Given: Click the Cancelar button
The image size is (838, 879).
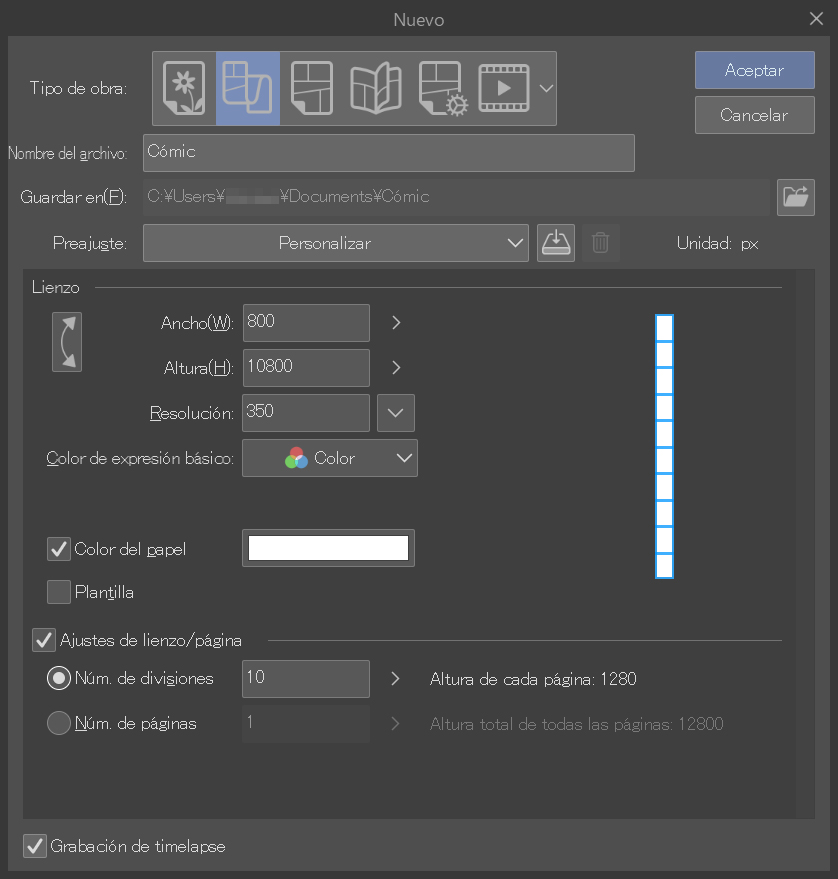Looking at the screenshot, I should tap(754, 115).
